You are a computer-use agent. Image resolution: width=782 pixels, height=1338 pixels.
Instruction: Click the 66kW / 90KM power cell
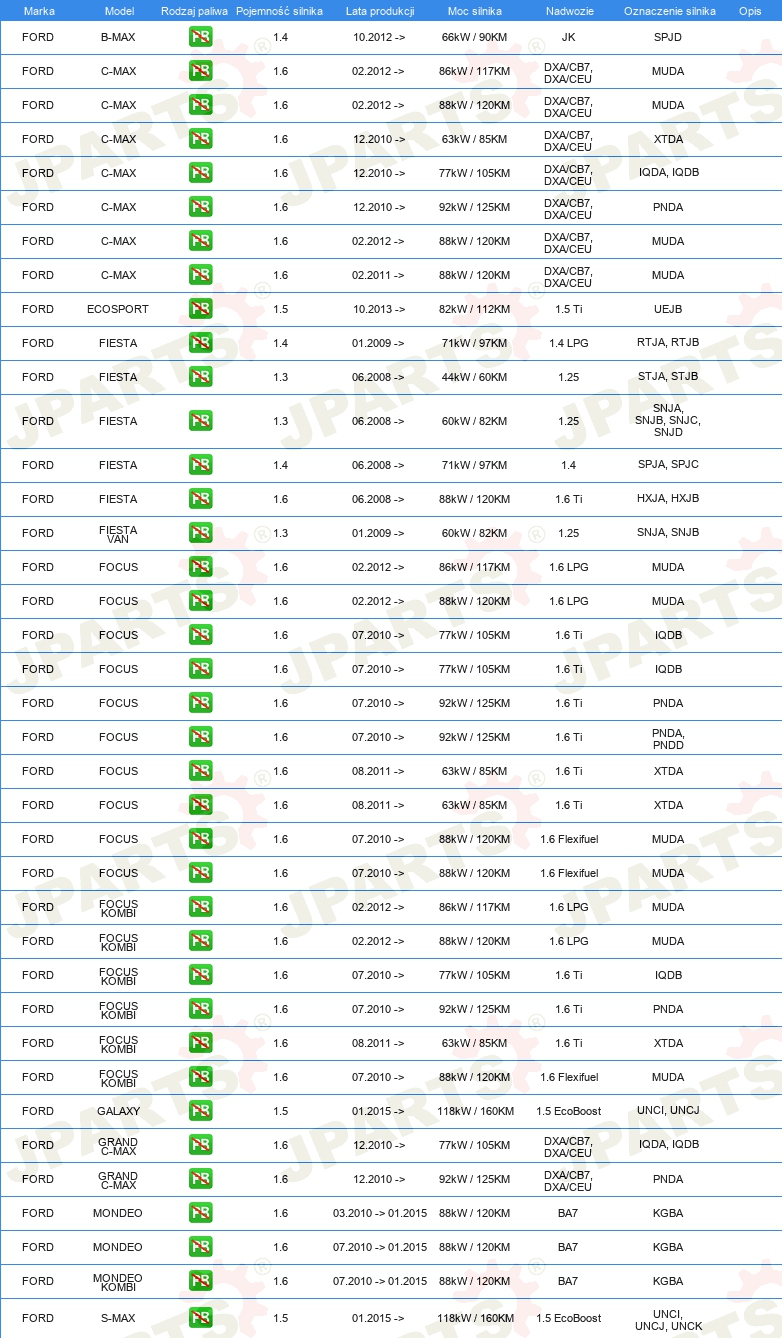point(475,37)
